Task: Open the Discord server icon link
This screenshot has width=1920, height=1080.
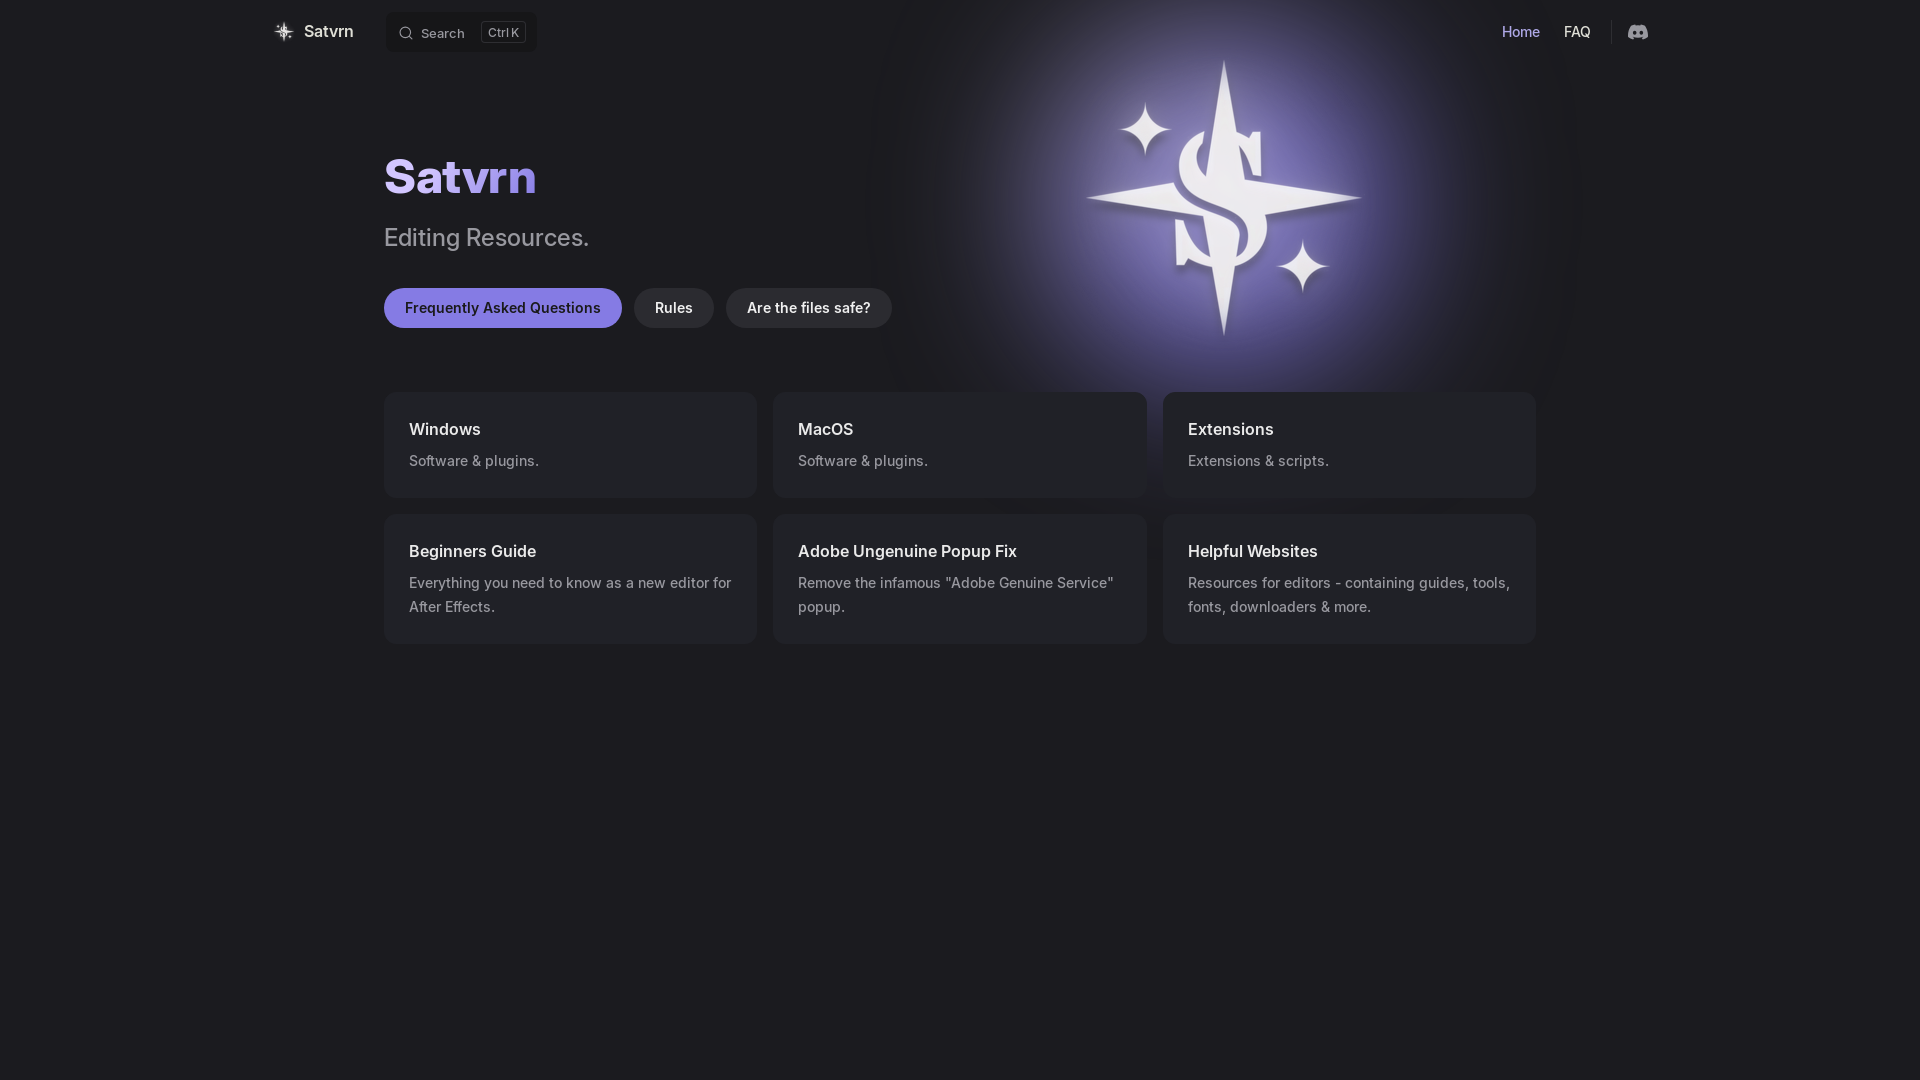Action: [x=1637, y=32]
